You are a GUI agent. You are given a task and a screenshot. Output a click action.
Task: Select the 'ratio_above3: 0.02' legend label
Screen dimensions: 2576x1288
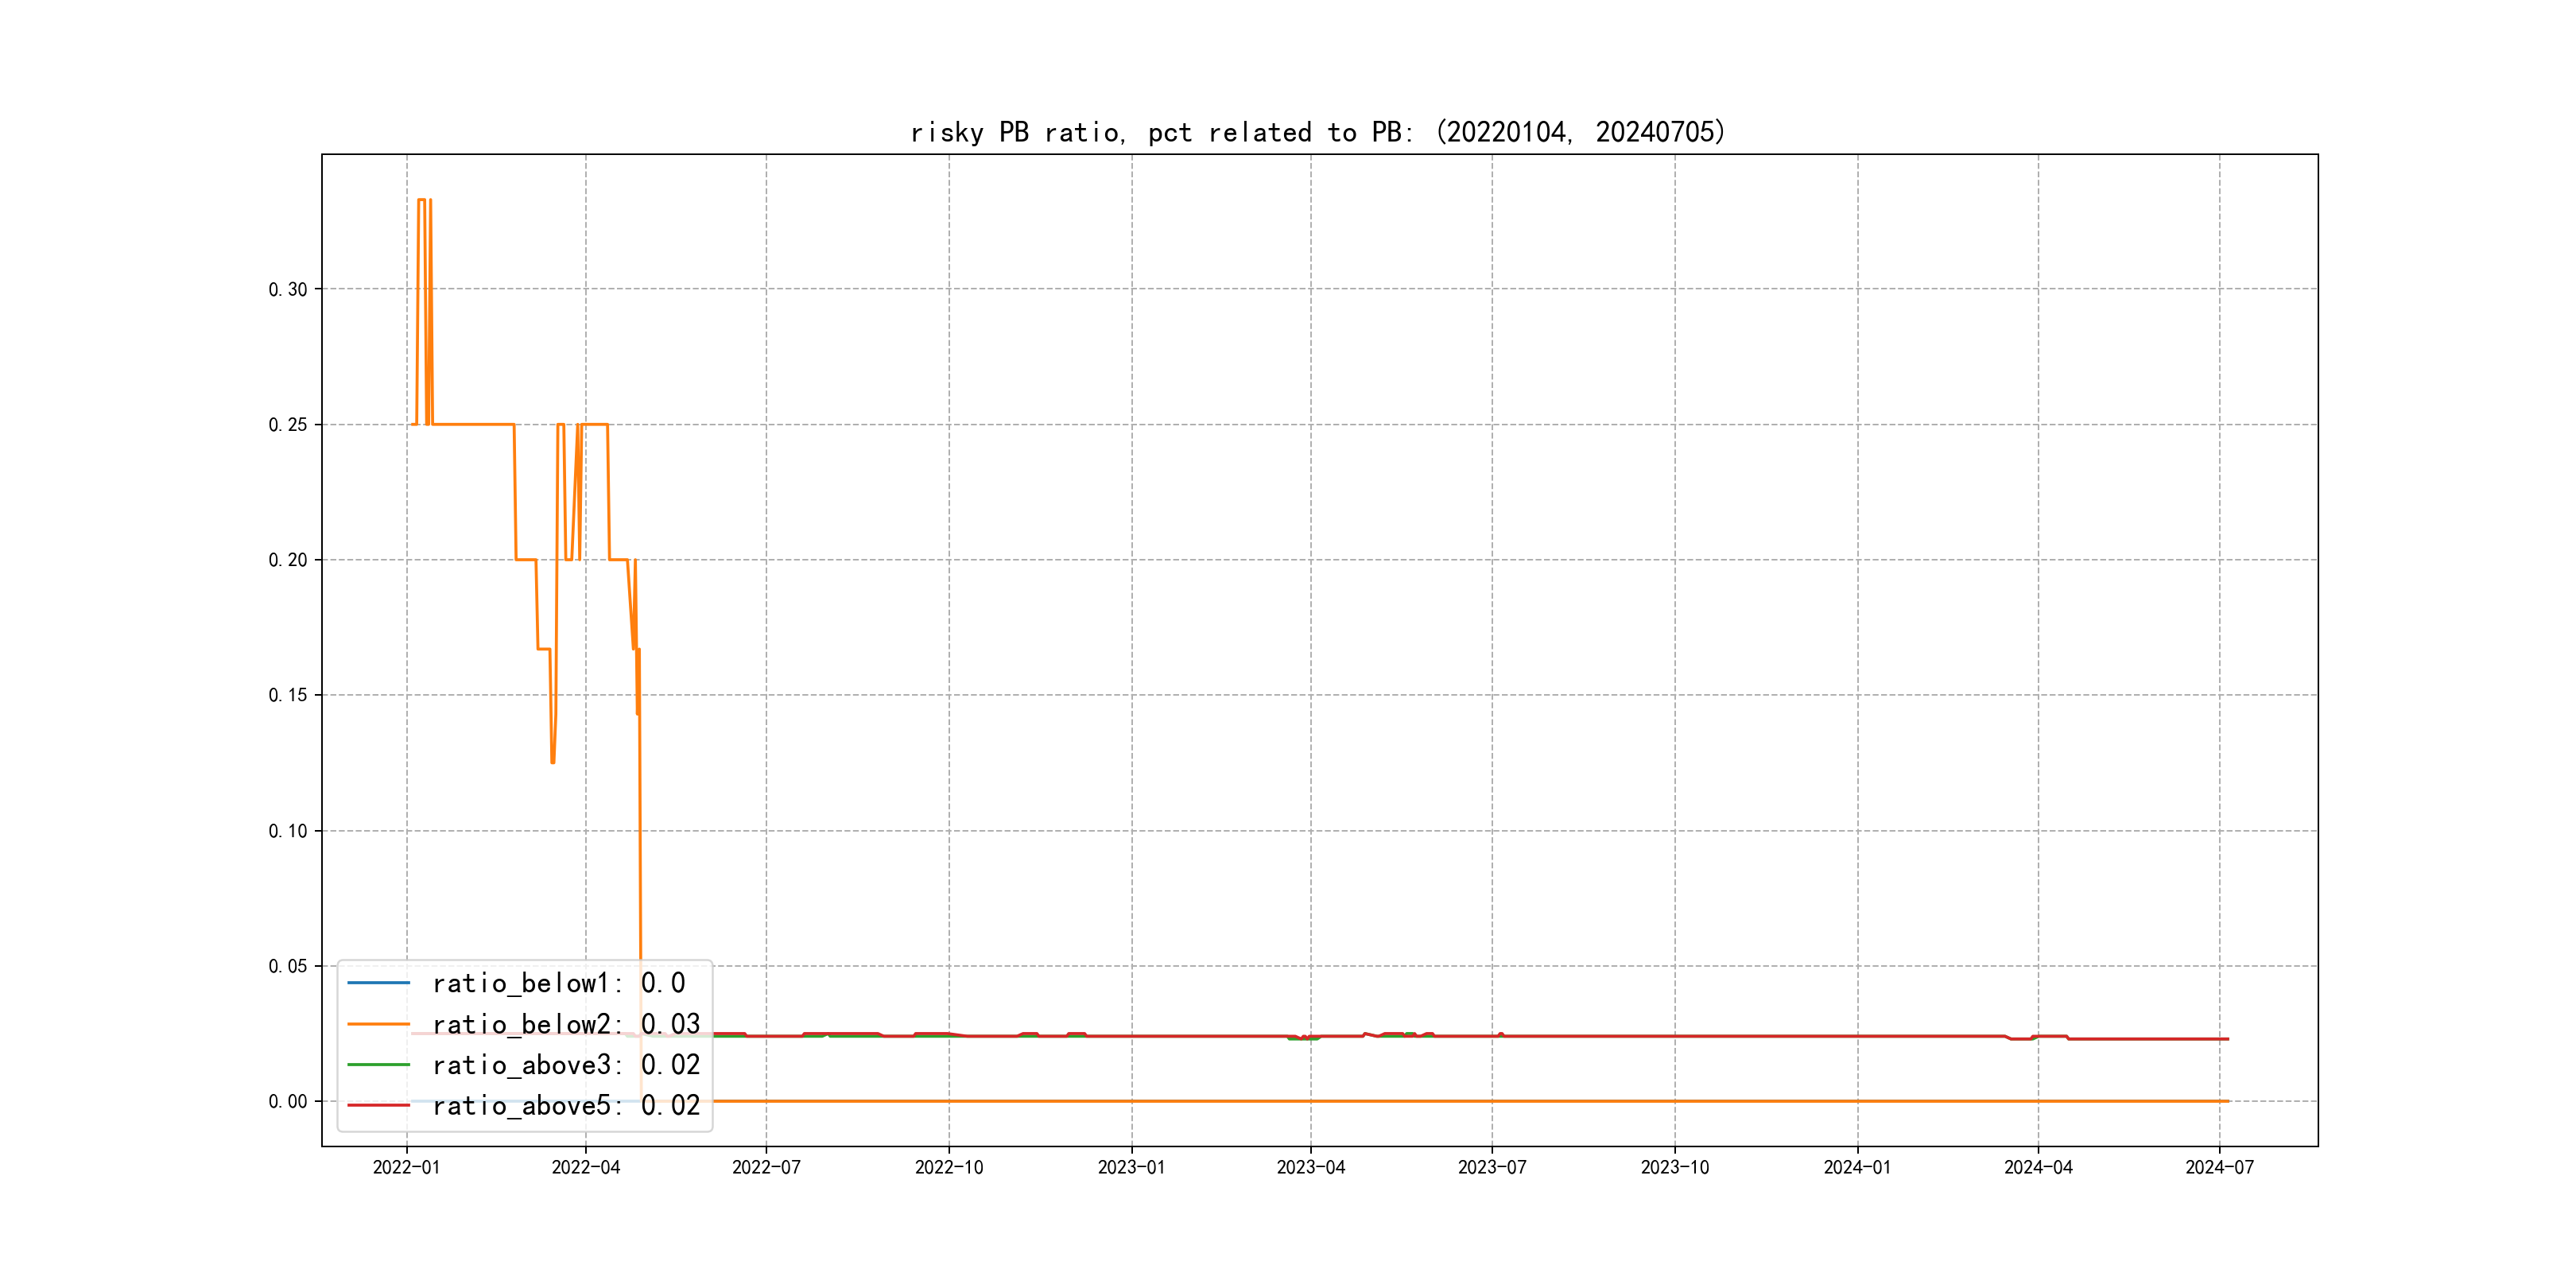click(566, 1065)
